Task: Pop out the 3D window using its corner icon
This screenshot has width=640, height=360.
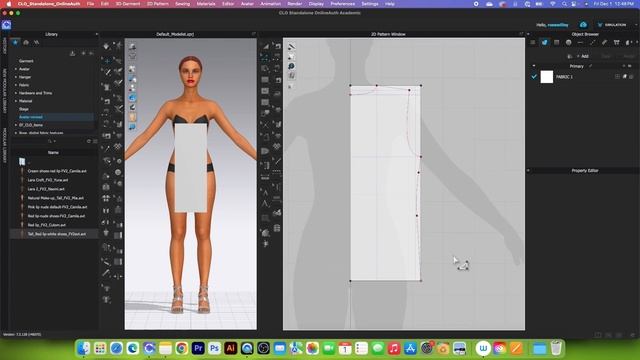Action: (253, 34)
